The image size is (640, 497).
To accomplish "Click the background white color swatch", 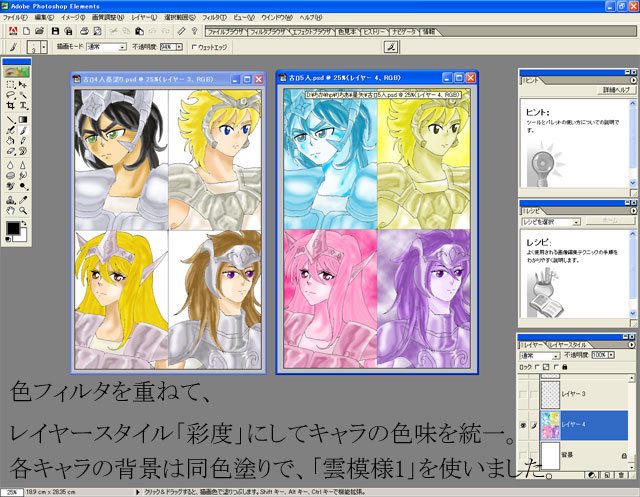I will tap(21, 235).
